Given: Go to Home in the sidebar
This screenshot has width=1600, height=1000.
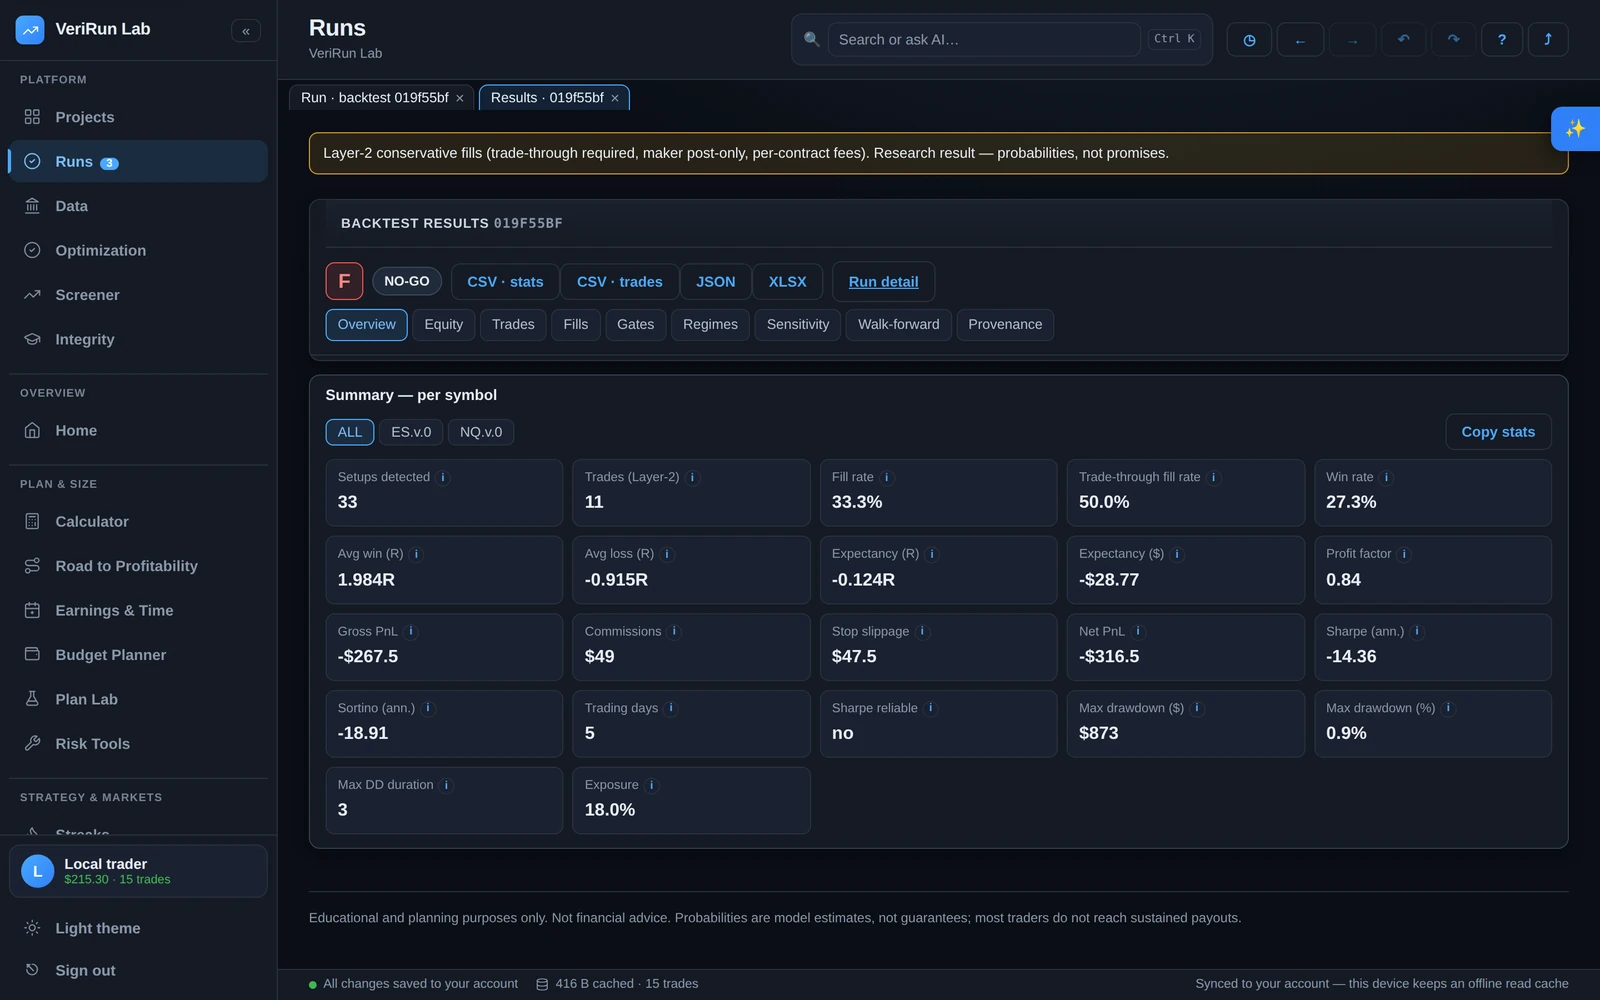Looking at the screenshot, I should click(138, 431).
